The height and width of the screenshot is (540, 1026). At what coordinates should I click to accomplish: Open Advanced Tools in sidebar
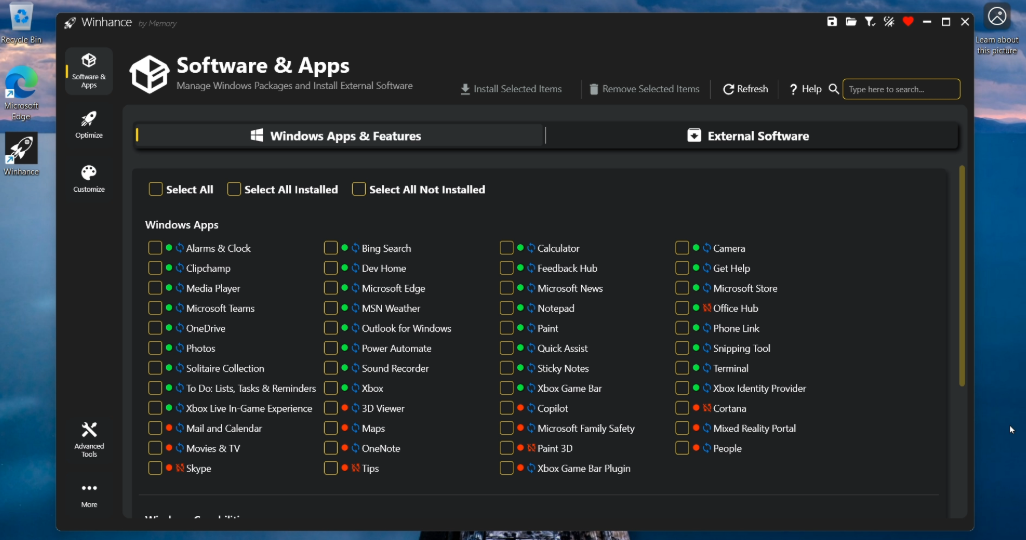tap(89, 438)
